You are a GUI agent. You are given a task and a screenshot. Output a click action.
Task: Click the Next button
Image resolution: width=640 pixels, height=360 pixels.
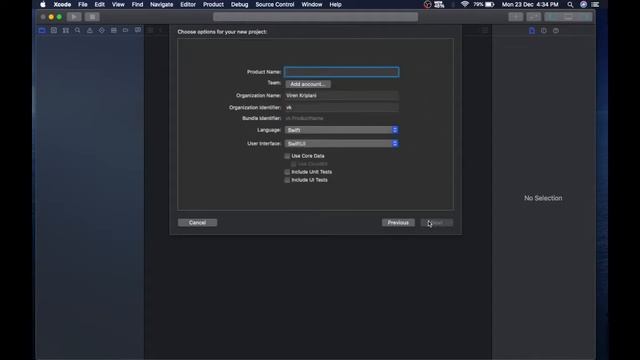click(x=437, y=222)
